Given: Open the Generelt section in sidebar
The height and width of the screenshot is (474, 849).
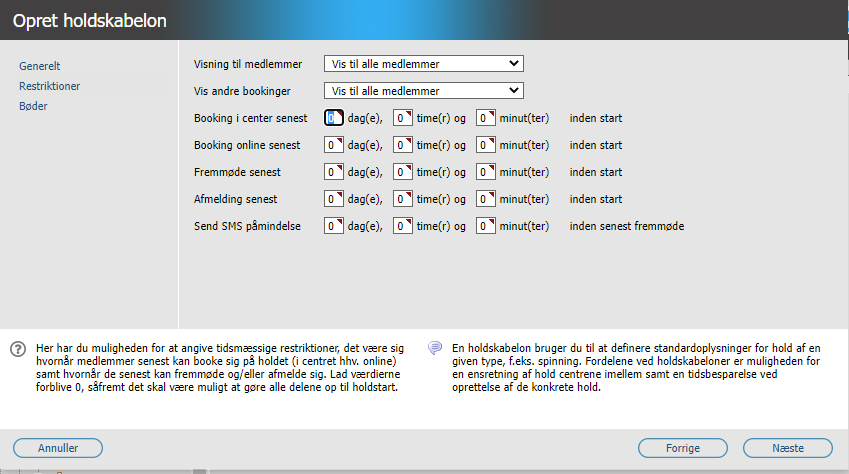Looking at the screenshot, I should click(40, 66).
